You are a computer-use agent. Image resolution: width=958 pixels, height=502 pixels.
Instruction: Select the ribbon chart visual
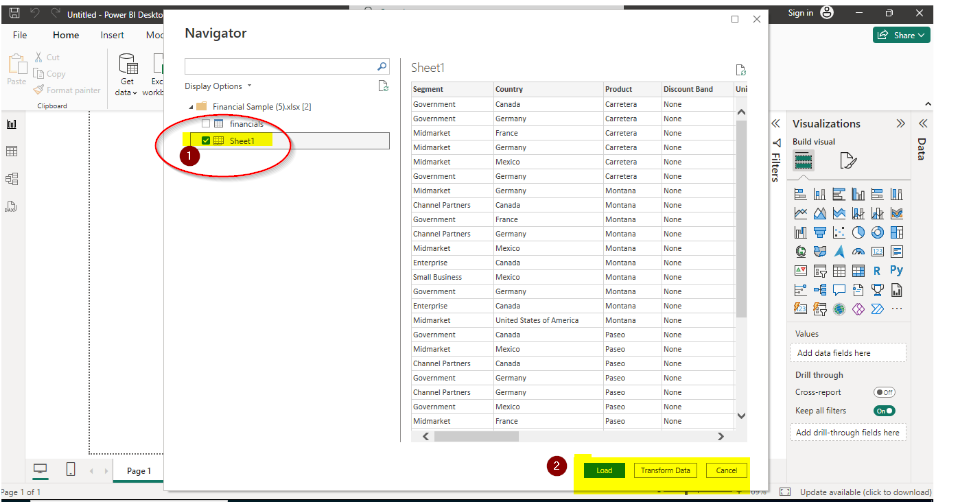click(896, 214)
